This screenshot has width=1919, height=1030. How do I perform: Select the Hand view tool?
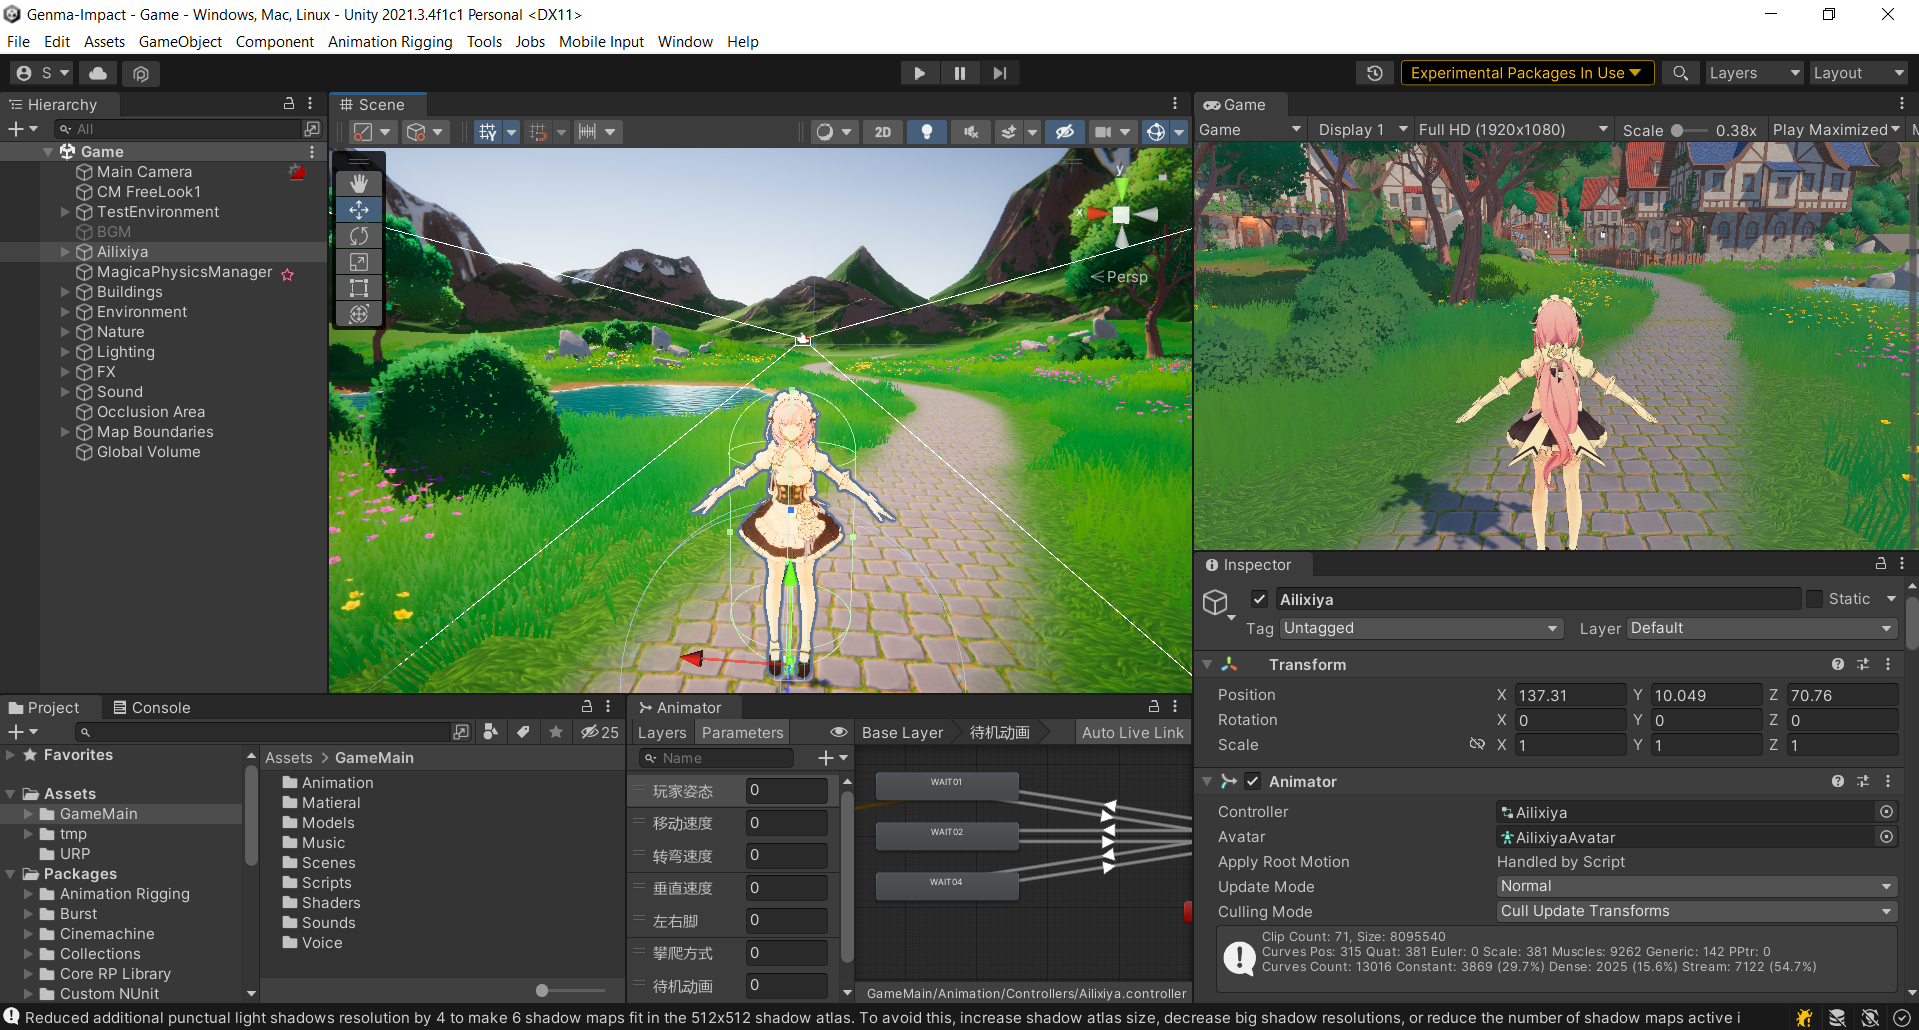point(359,184)
